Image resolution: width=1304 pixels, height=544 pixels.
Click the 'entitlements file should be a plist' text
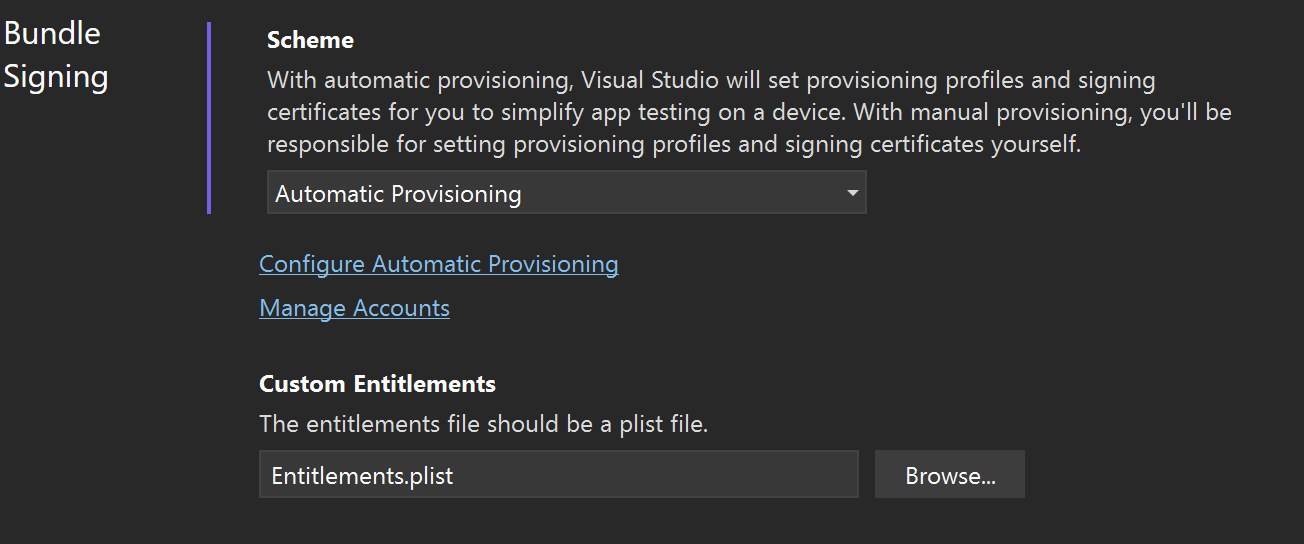pos(483,424)
